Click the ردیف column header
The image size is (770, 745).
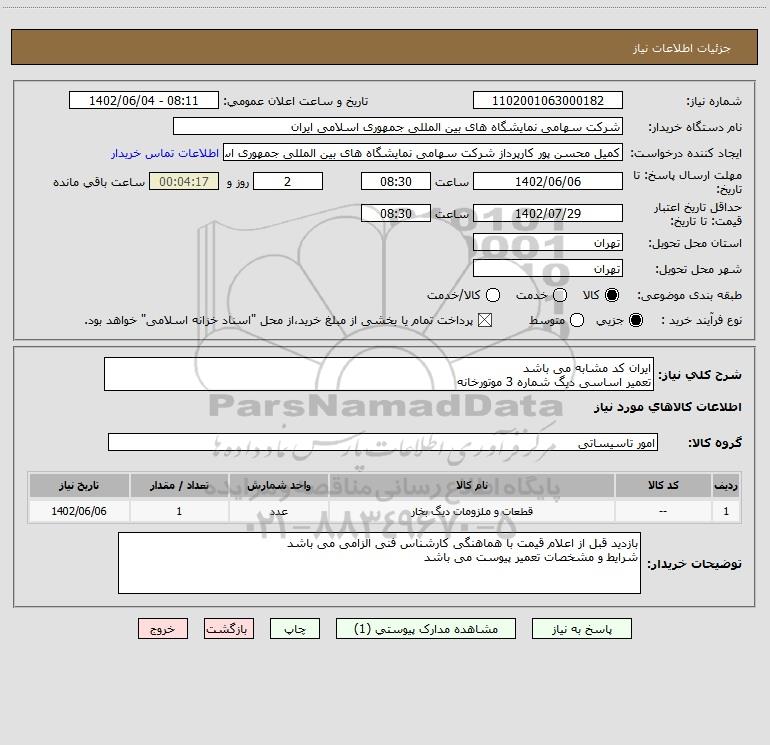pyautogui.click(x=726, y=485)
